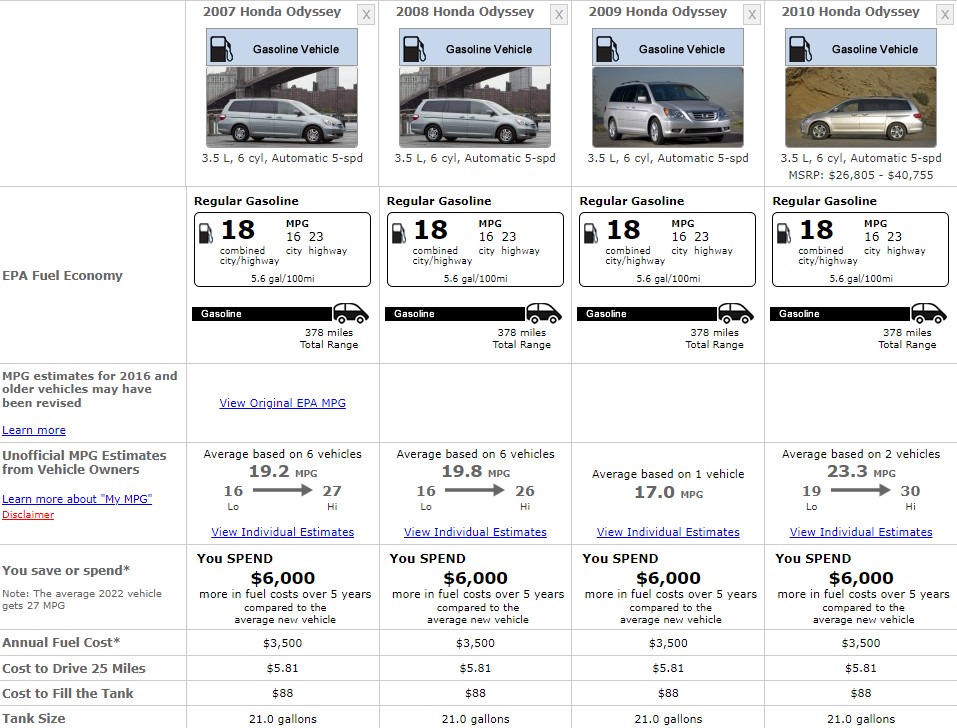Click car icon on 2007 range bar

point(351,313)
